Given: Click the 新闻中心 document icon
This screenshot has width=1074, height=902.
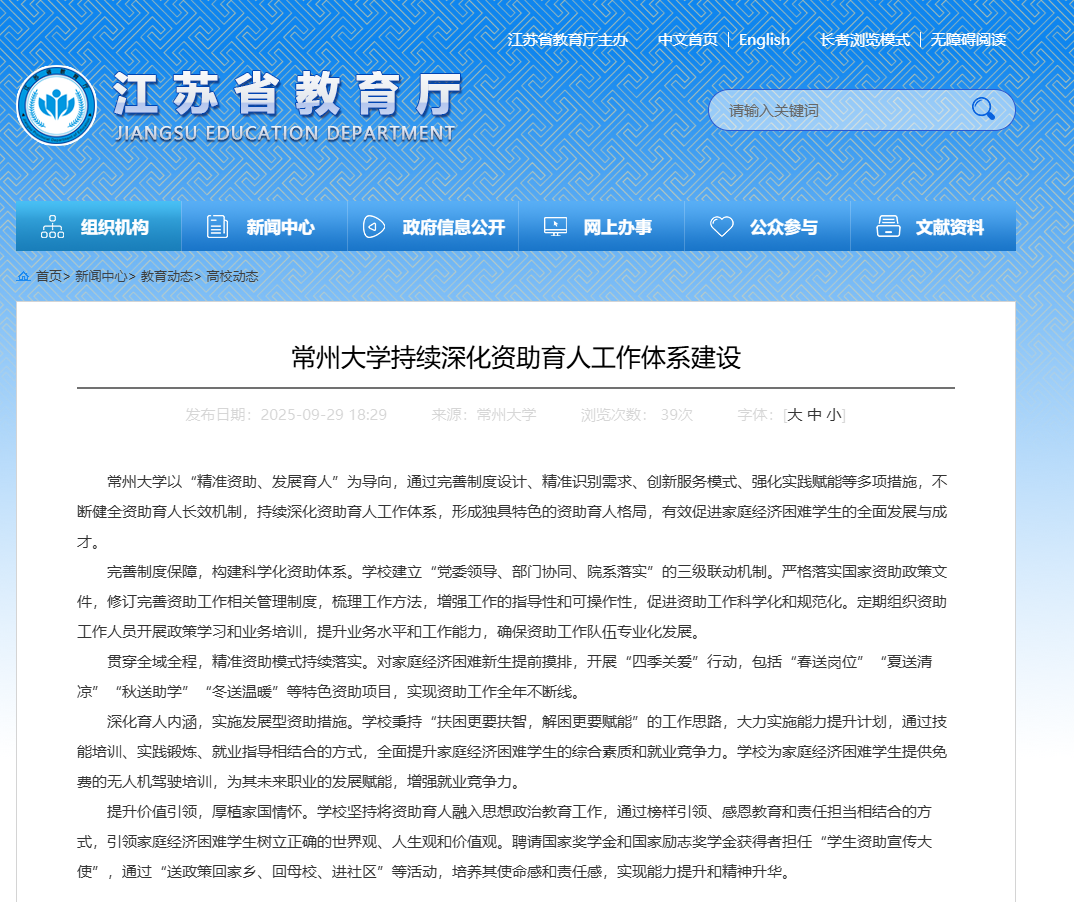Looking at the screenshot, I should pyautogui.click(x=217, y=227).
